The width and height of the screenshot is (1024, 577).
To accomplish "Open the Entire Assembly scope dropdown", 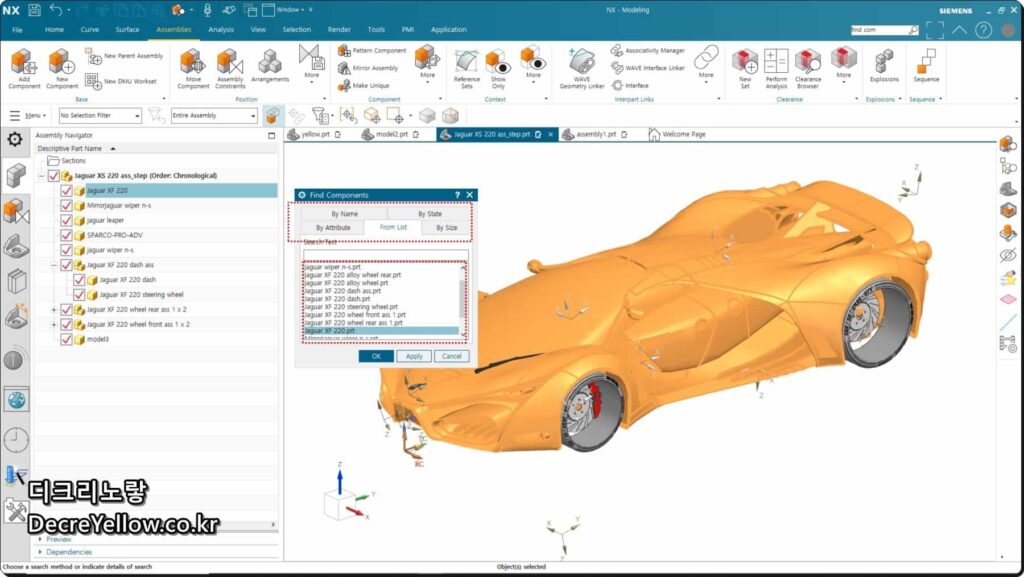I will coord(214,116).
